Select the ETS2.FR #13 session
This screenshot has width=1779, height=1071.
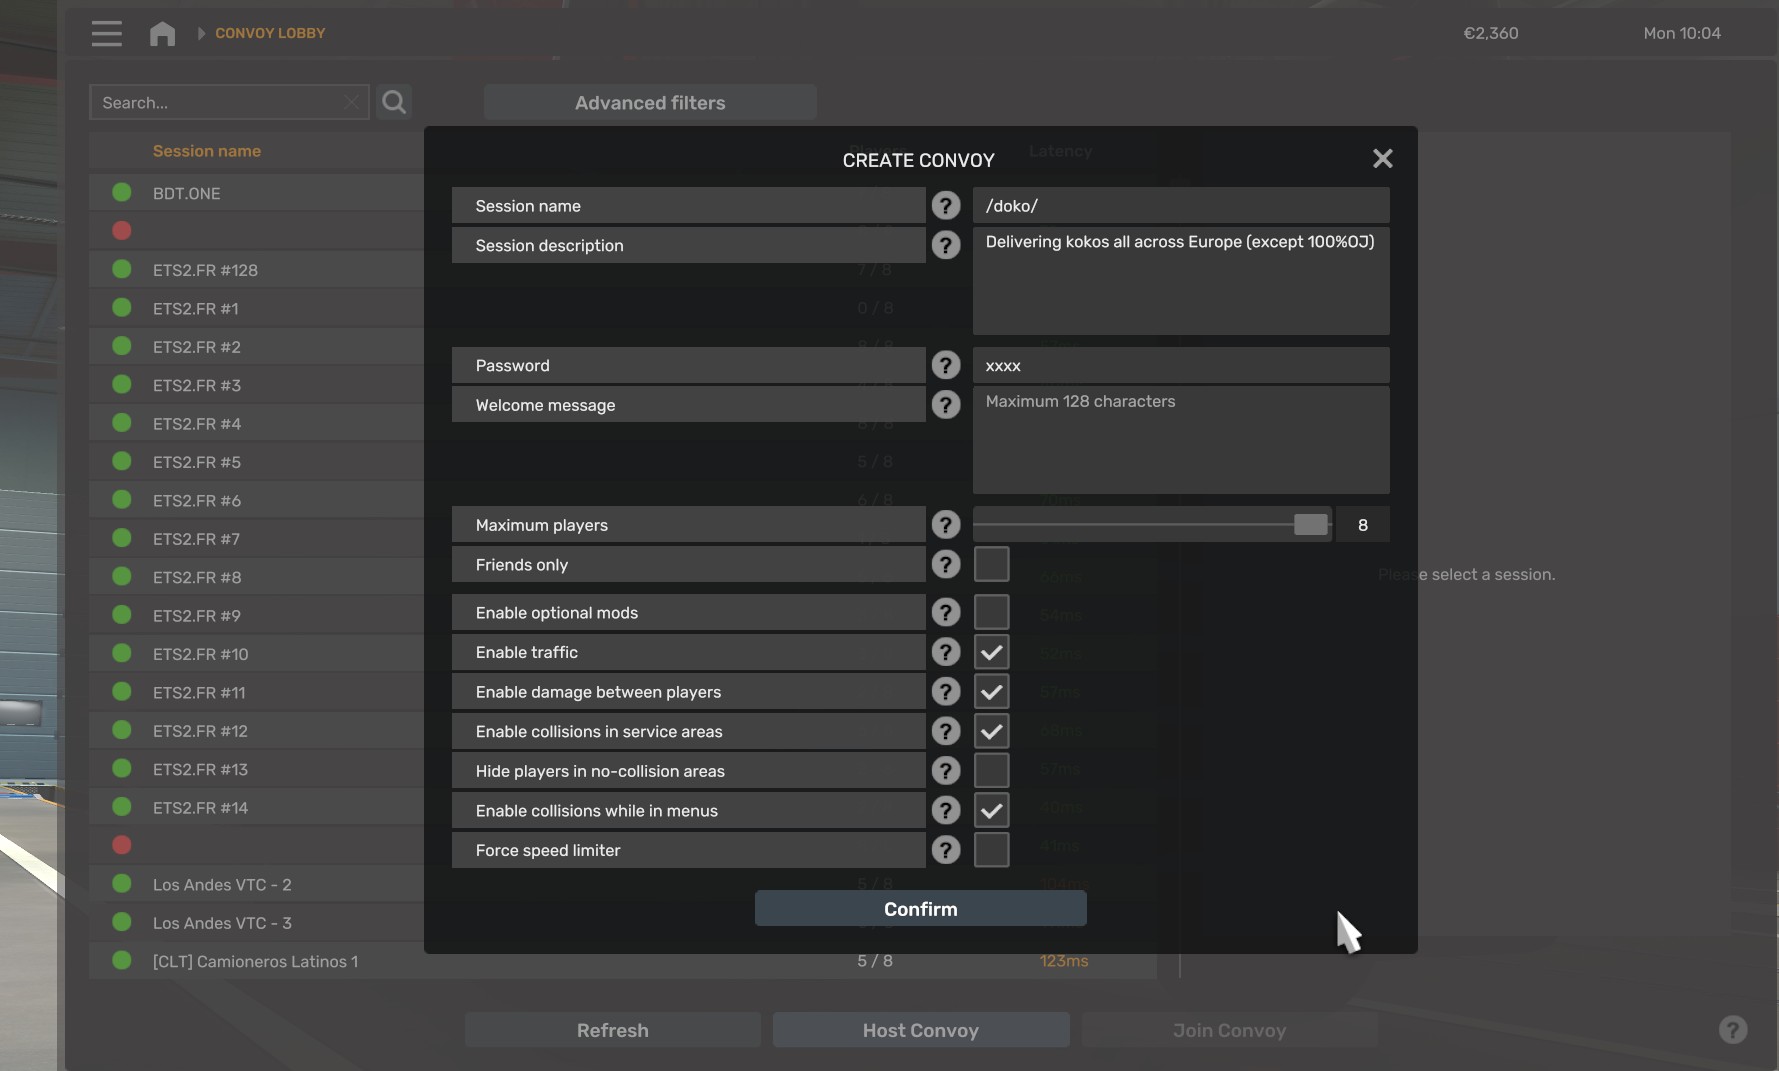257,769
